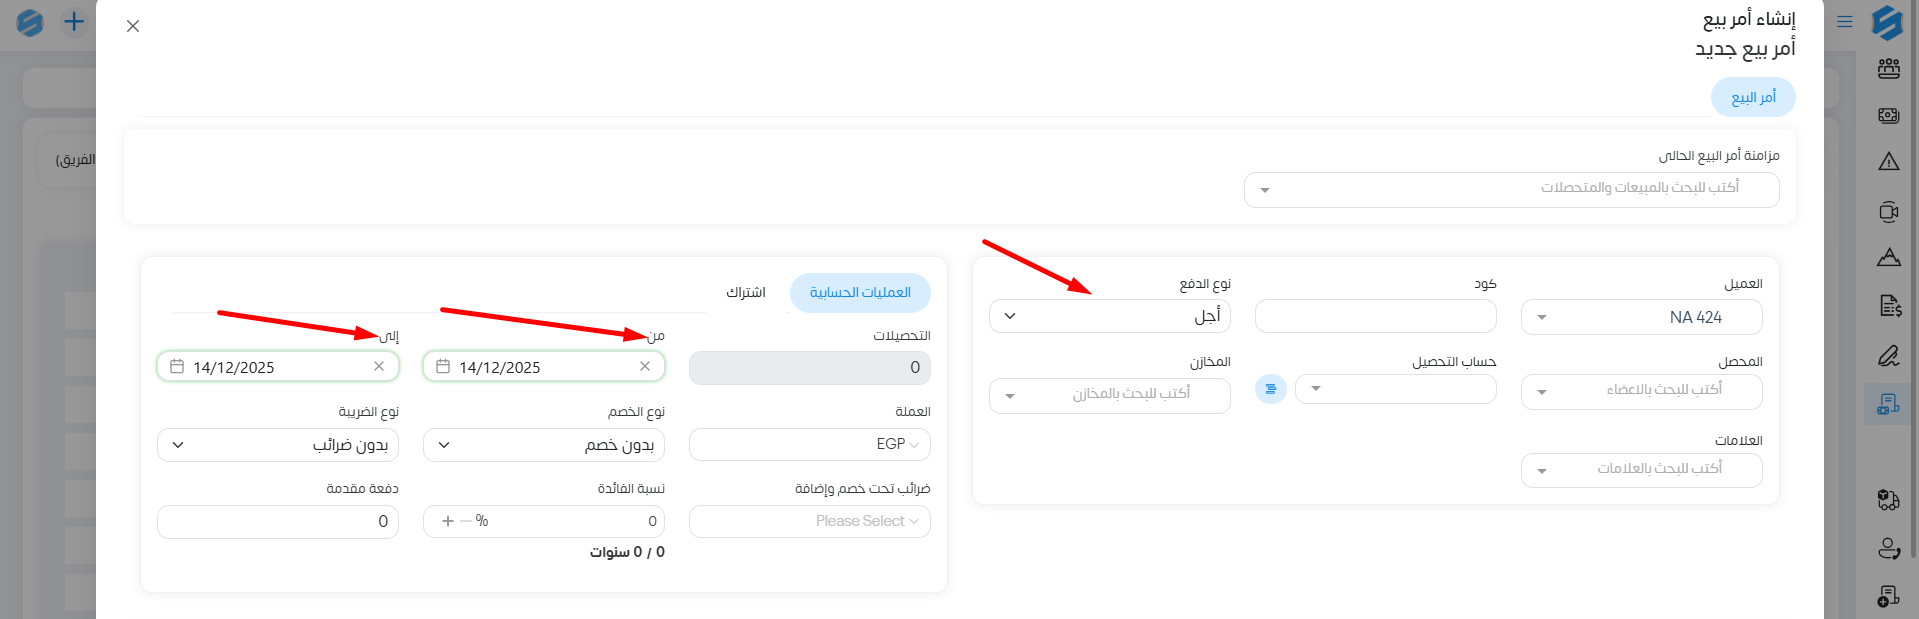The image size is (1919, 619).
Task: Click the plus icon in نسبة الفائدة
Action: [x=448, y=521]
